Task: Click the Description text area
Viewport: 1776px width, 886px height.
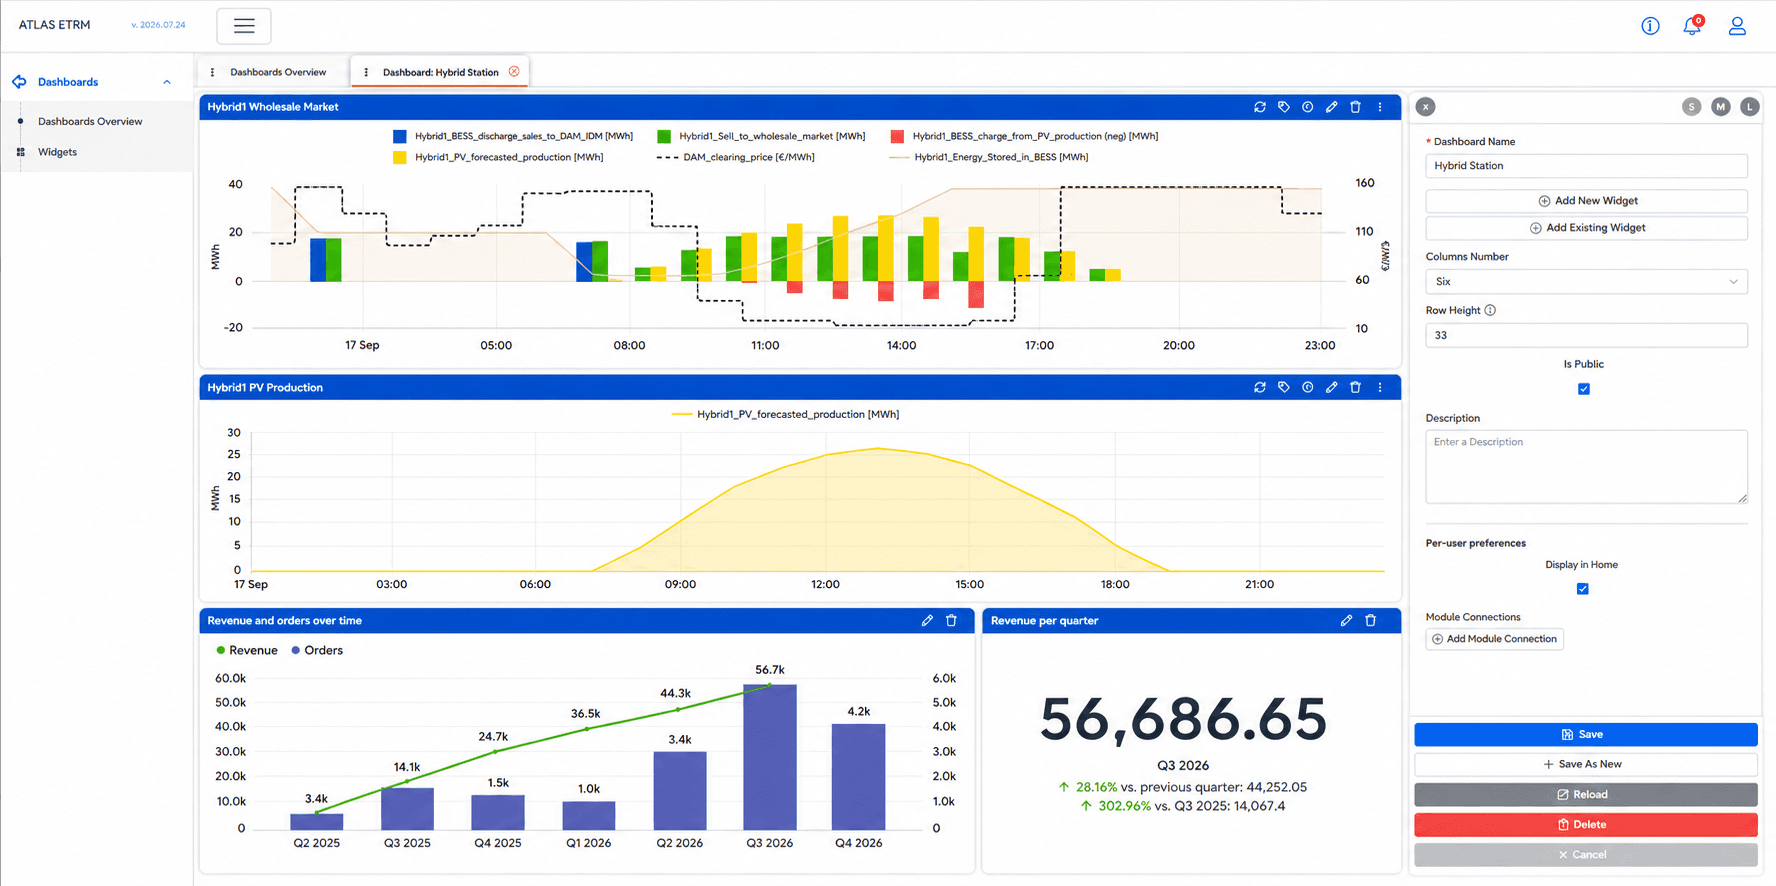Action: tap(1586, 467)
